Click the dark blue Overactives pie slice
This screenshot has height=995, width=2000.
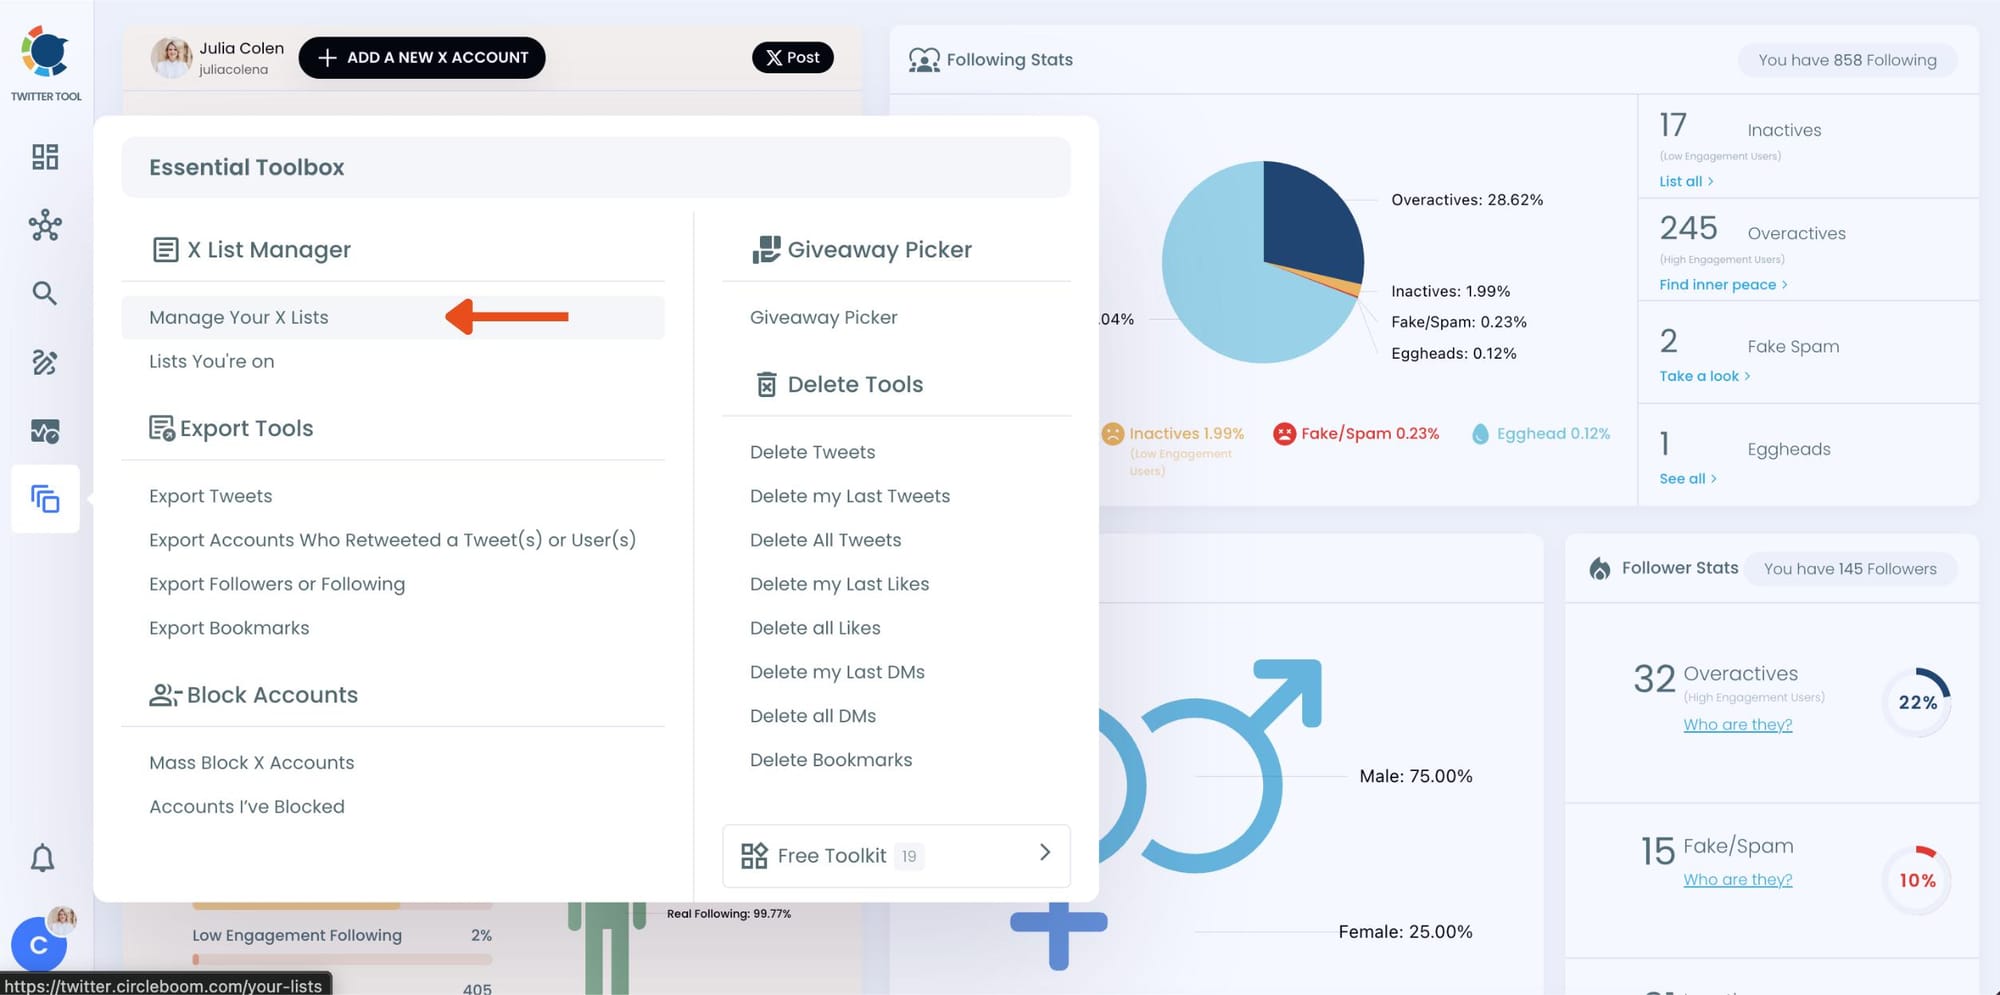click(x=1310, y=223)
